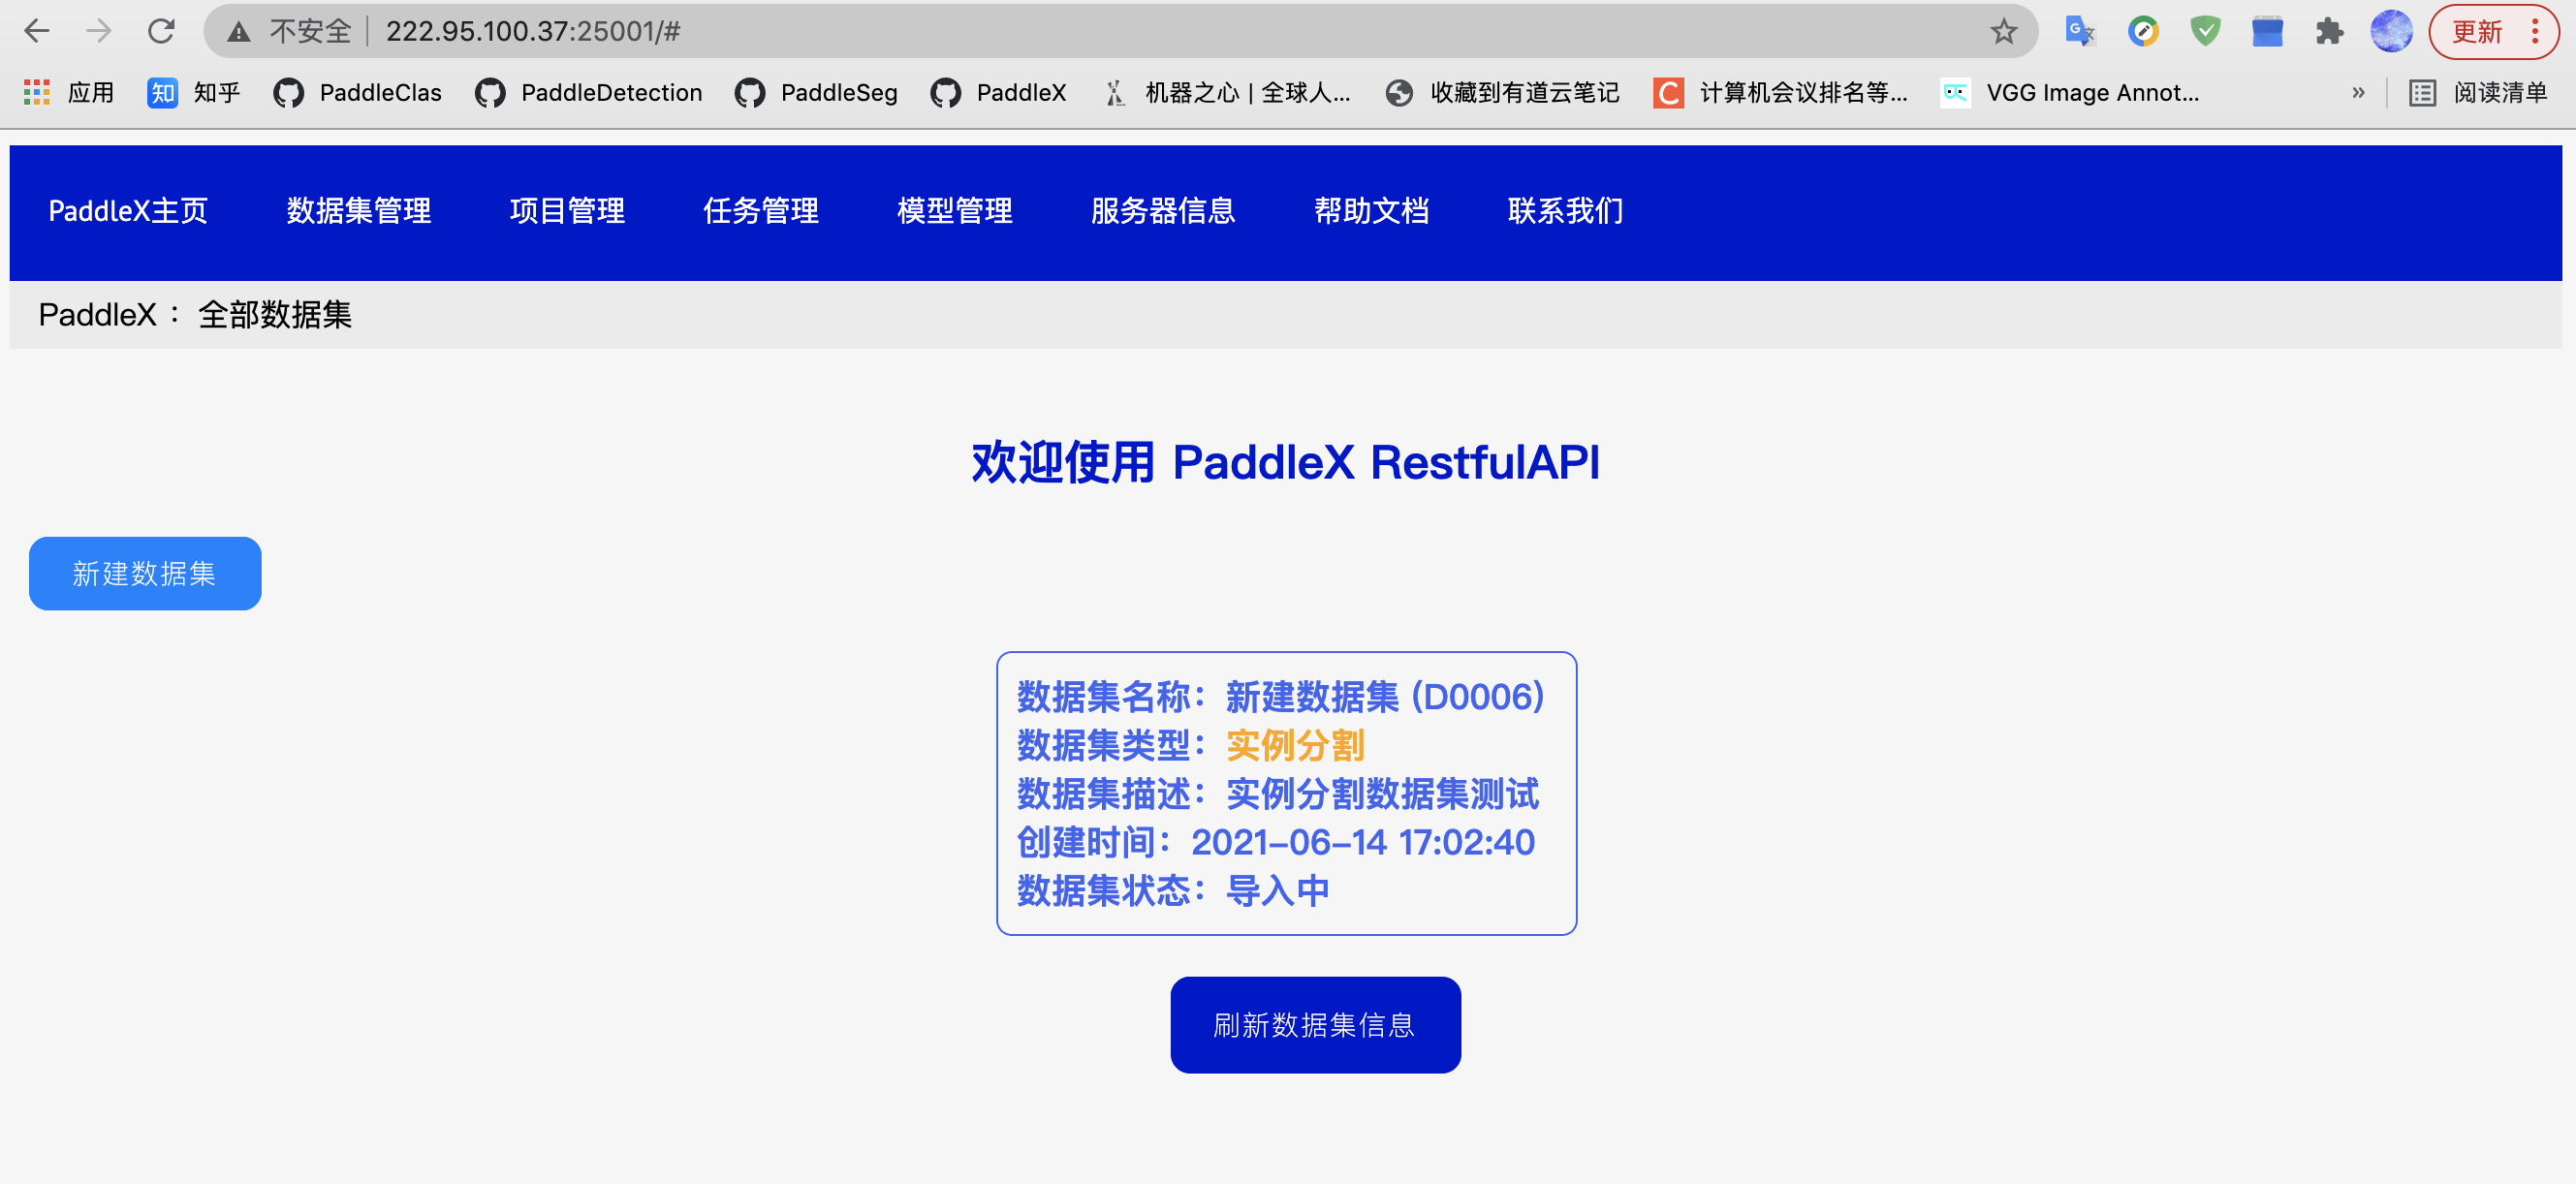Screen dimensions: 2576x1184
Task: Open Chrome's three-dot update menu
Action: coord(2534,31)
